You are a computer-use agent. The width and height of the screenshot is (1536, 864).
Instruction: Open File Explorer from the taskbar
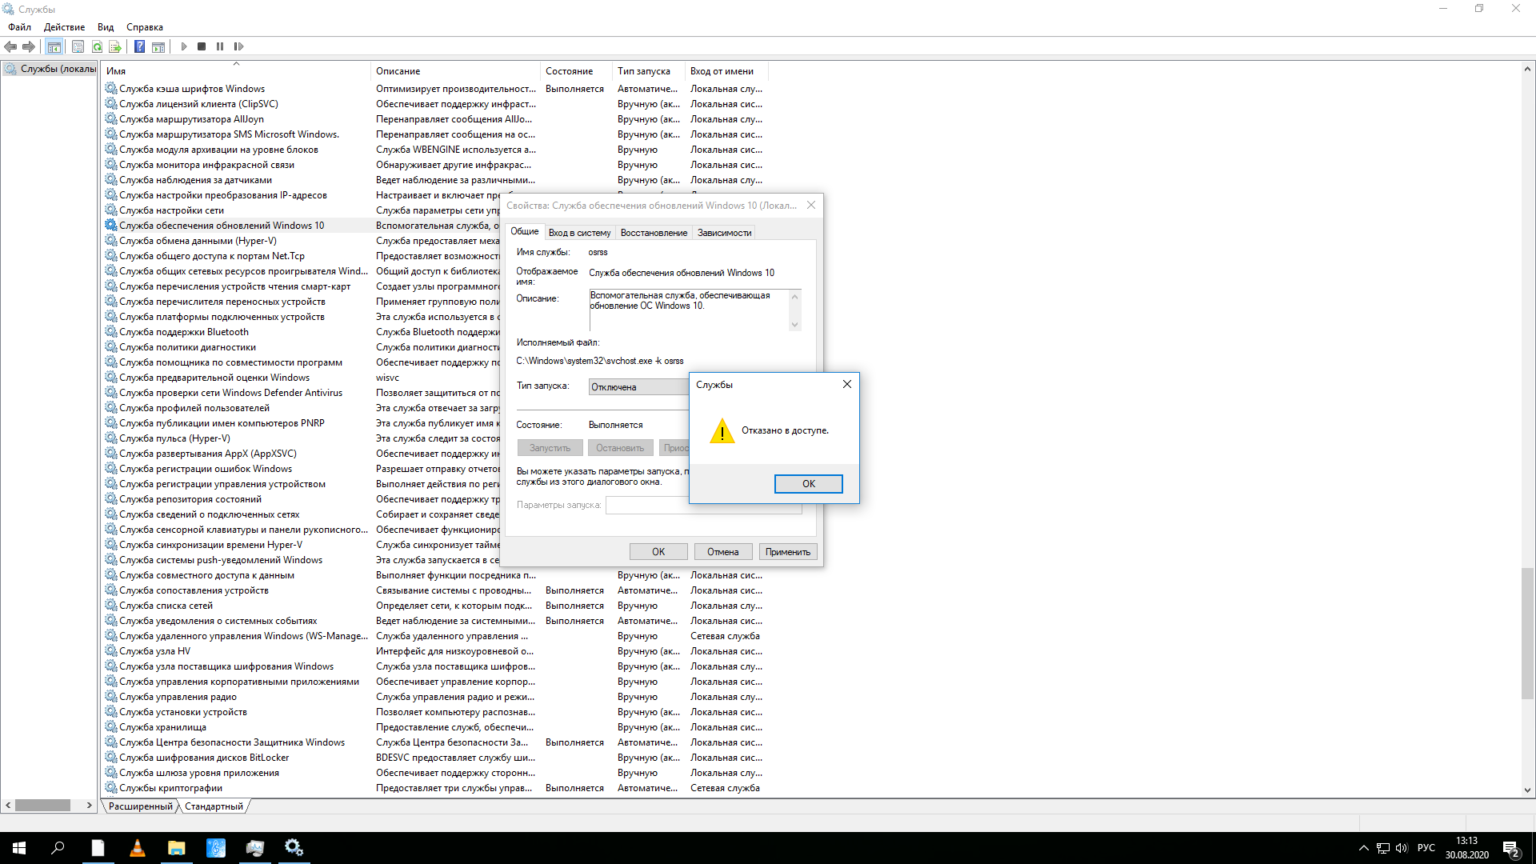click(x=176, y=848)
